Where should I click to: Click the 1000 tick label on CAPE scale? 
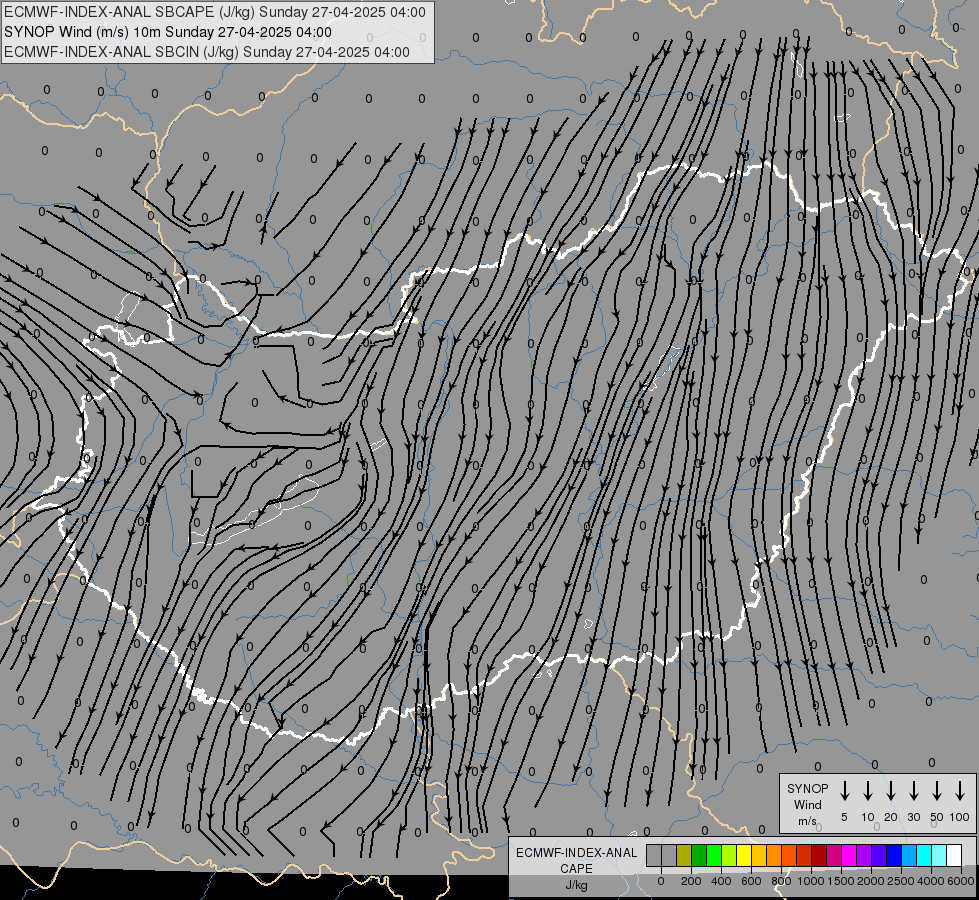pyautogui.click(x=811, y=881)
